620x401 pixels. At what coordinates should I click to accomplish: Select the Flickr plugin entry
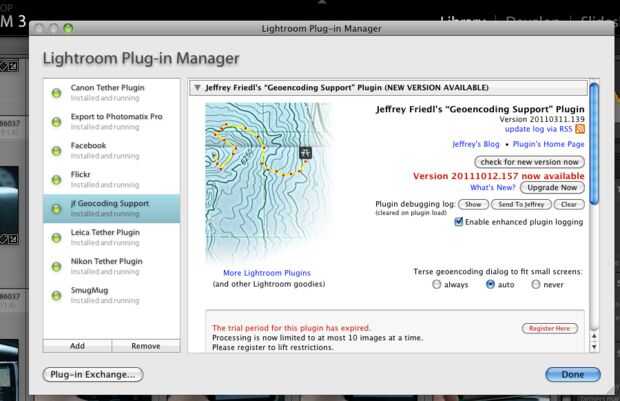click(x=112, y=180)
